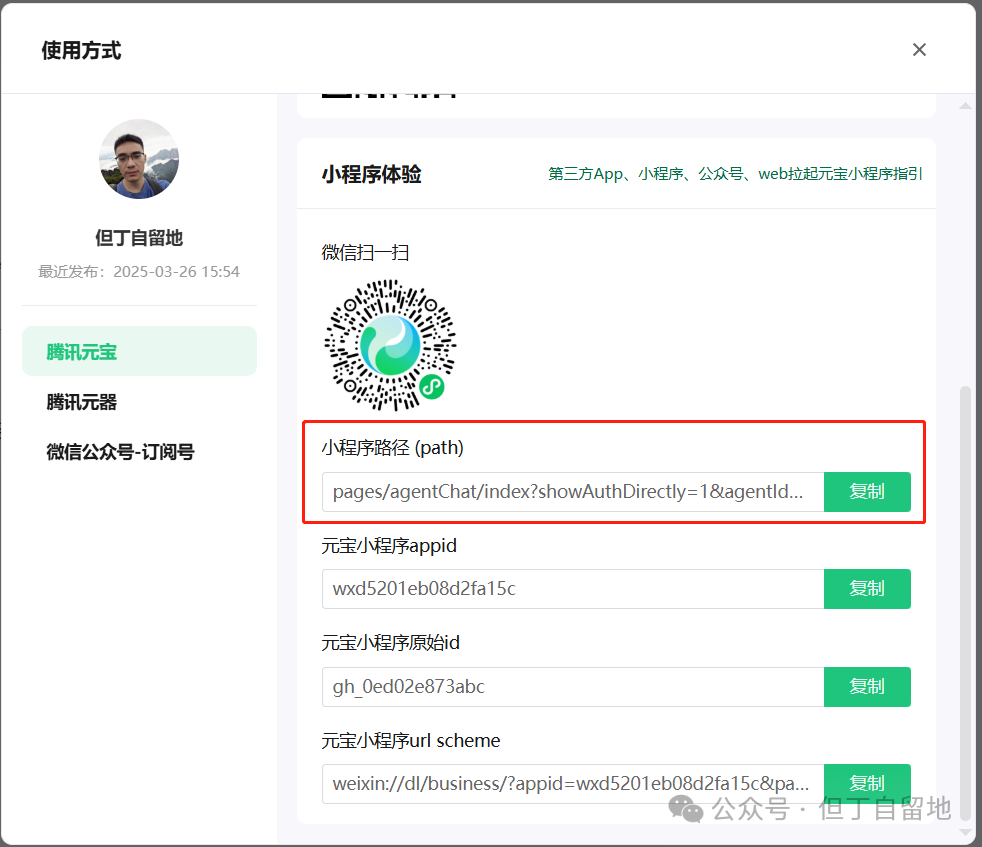Open the 微信公众号-订阅号 sidebar tab
This screenshot has height=847, width=982.
coord(139,451)
